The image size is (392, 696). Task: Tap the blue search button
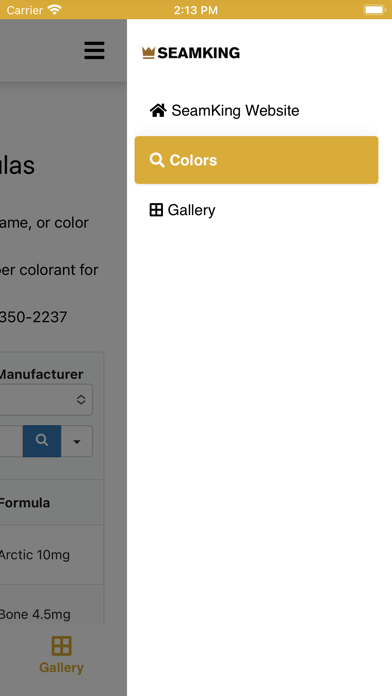(42, 441)
